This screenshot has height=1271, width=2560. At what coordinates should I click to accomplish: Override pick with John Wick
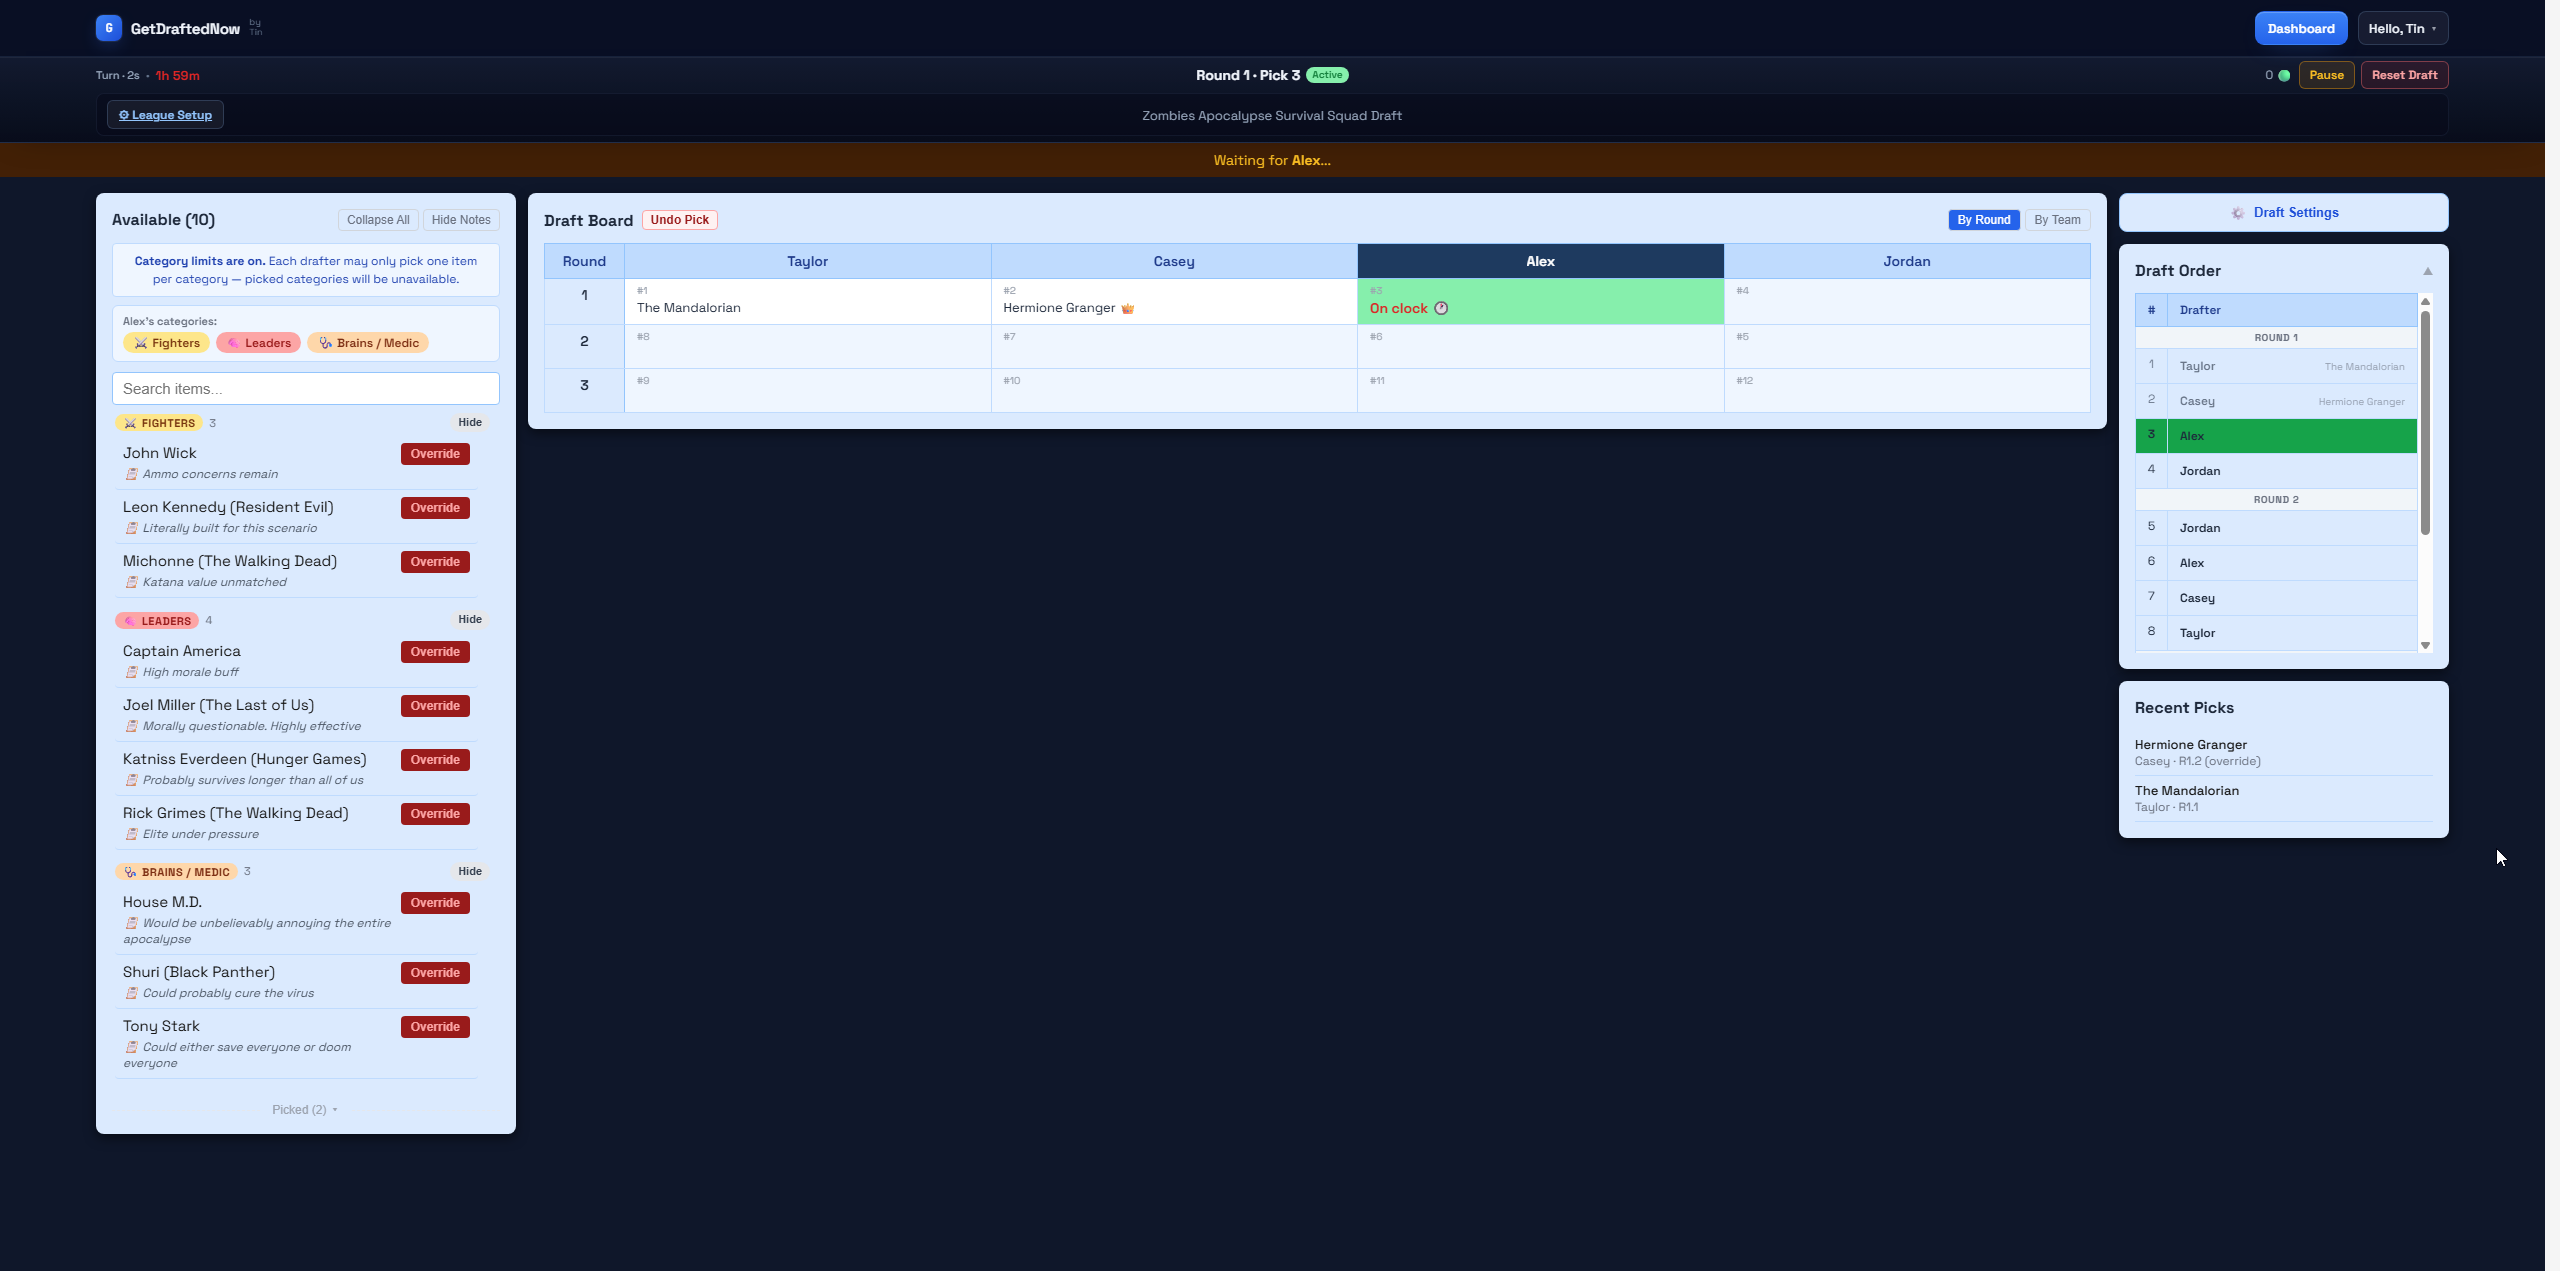point(435,454)
